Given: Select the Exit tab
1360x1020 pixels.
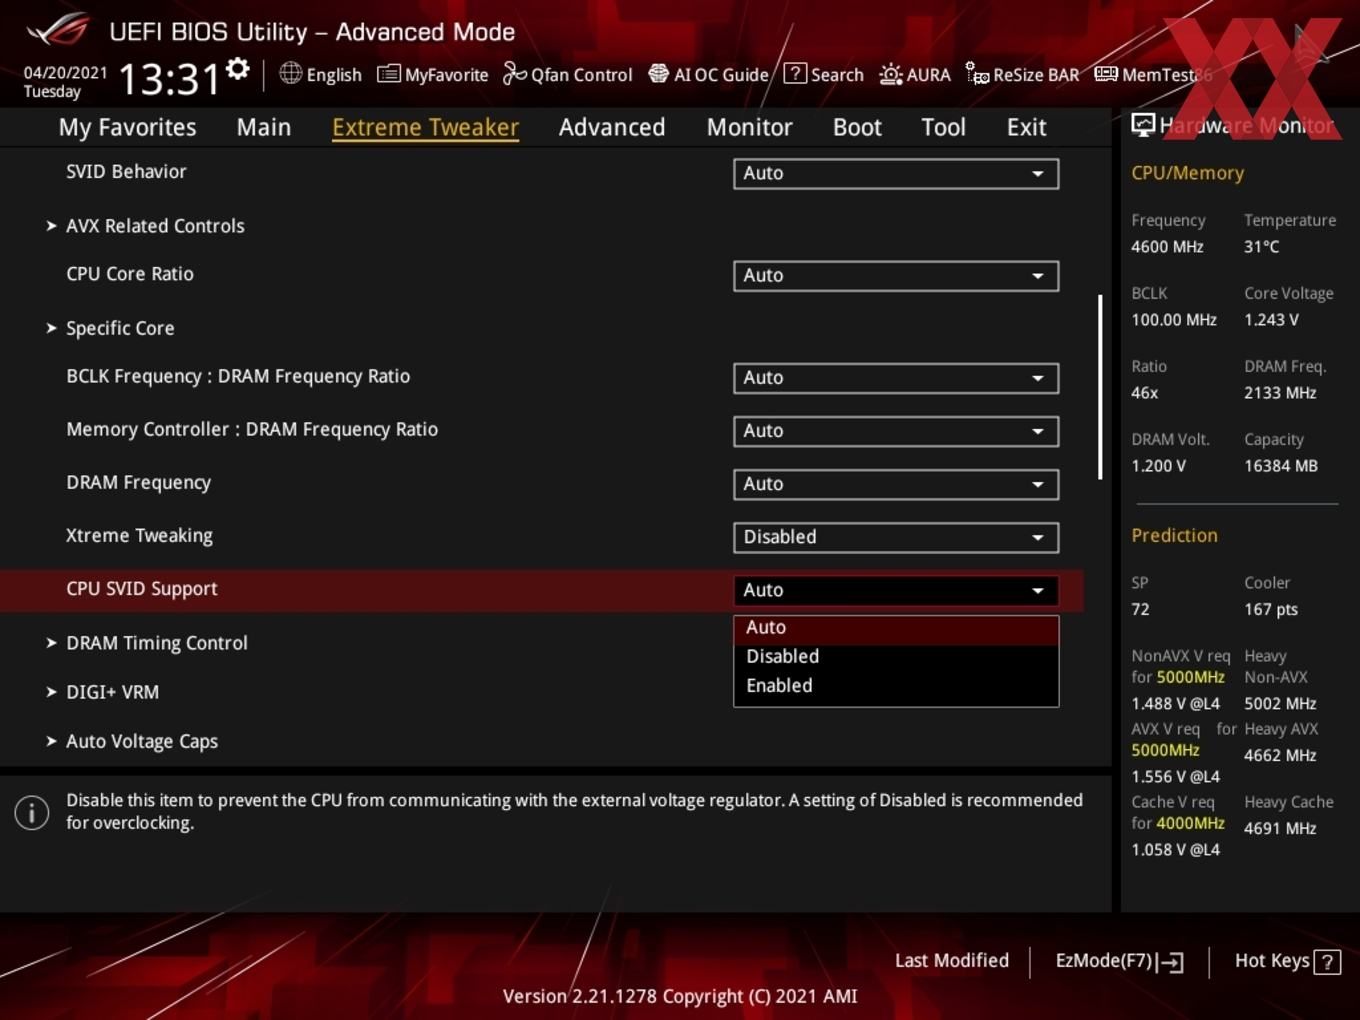Looking at the screenshot, I should click(x=1026, y=127).
